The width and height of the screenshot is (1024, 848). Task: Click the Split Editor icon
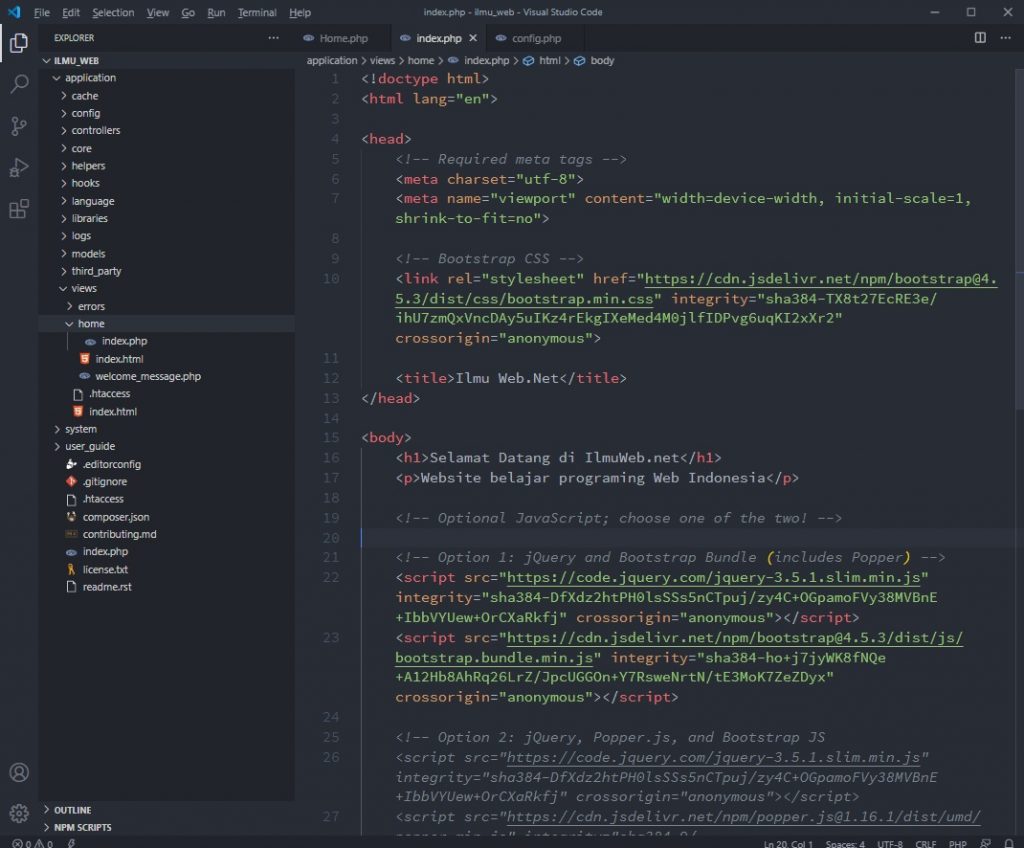[980, 38]
